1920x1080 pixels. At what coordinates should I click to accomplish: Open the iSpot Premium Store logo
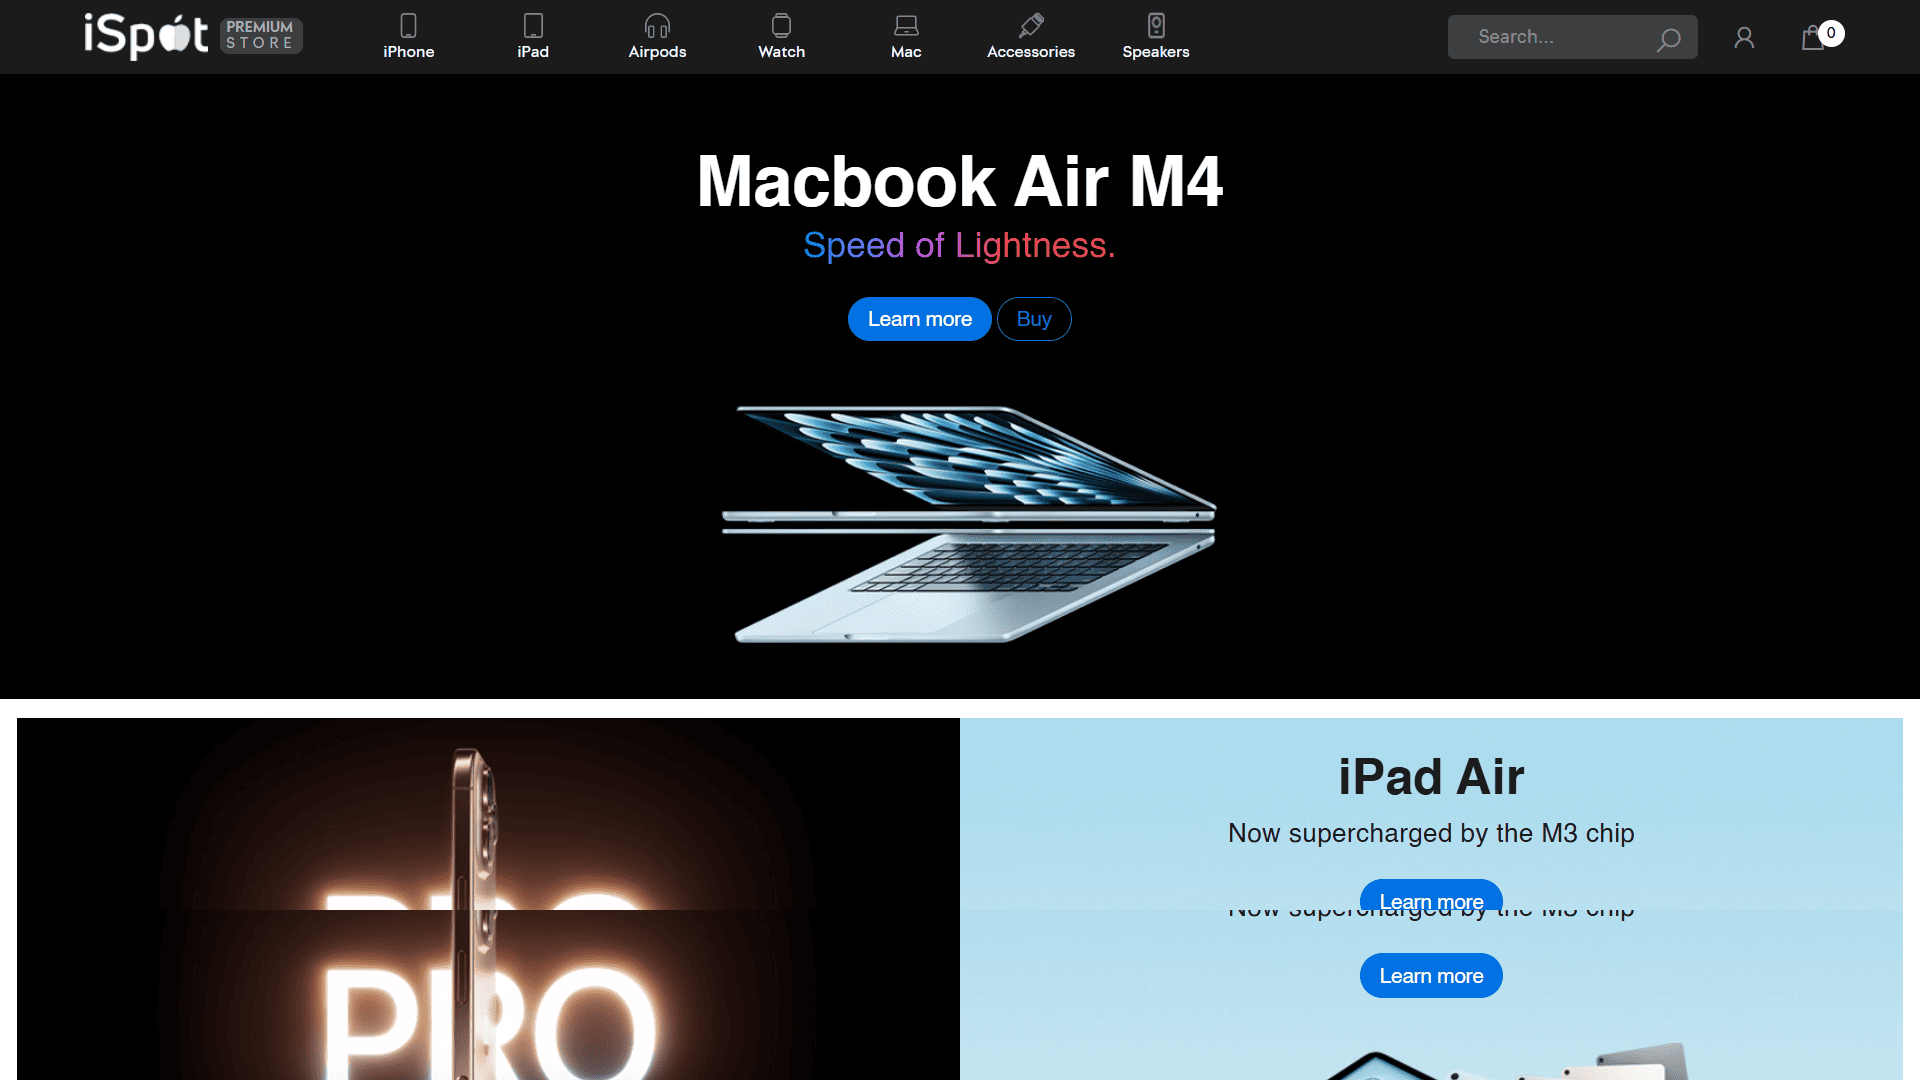coord(193,36)
